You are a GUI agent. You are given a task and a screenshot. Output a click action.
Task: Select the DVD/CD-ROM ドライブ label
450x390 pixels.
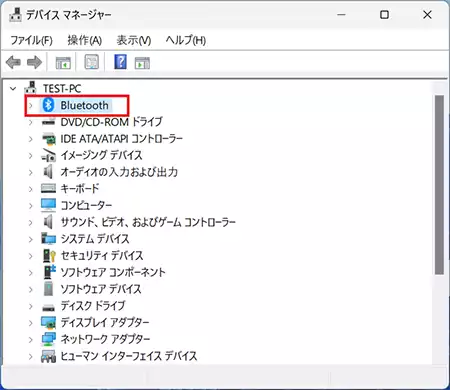pyautogui.click(x=111, y=122)
